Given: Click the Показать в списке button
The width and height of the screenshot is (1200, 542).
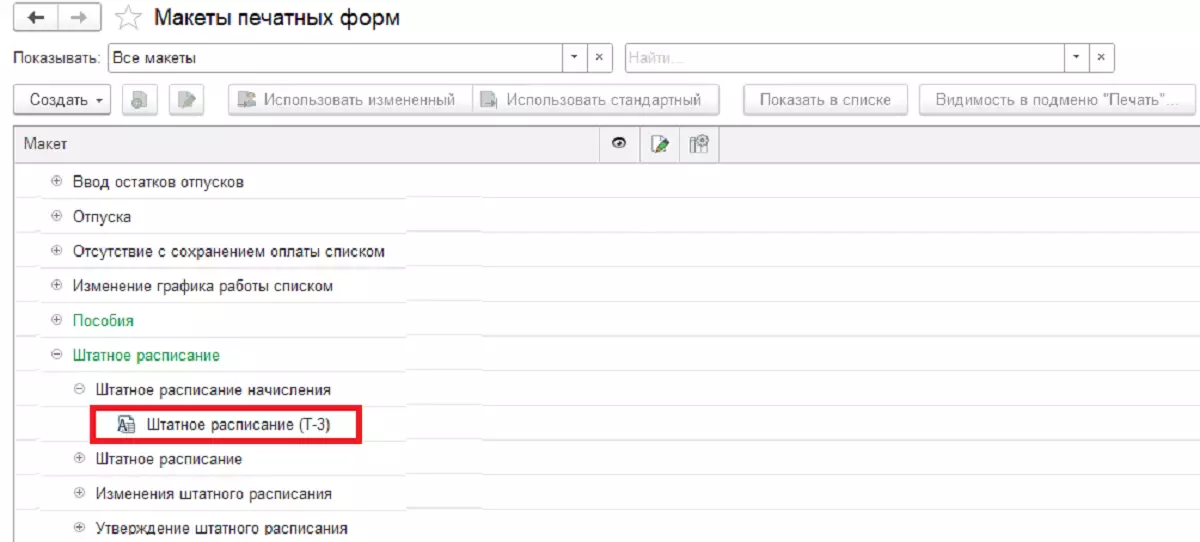Looking at the screenshot, I should [x=825, y=100].
